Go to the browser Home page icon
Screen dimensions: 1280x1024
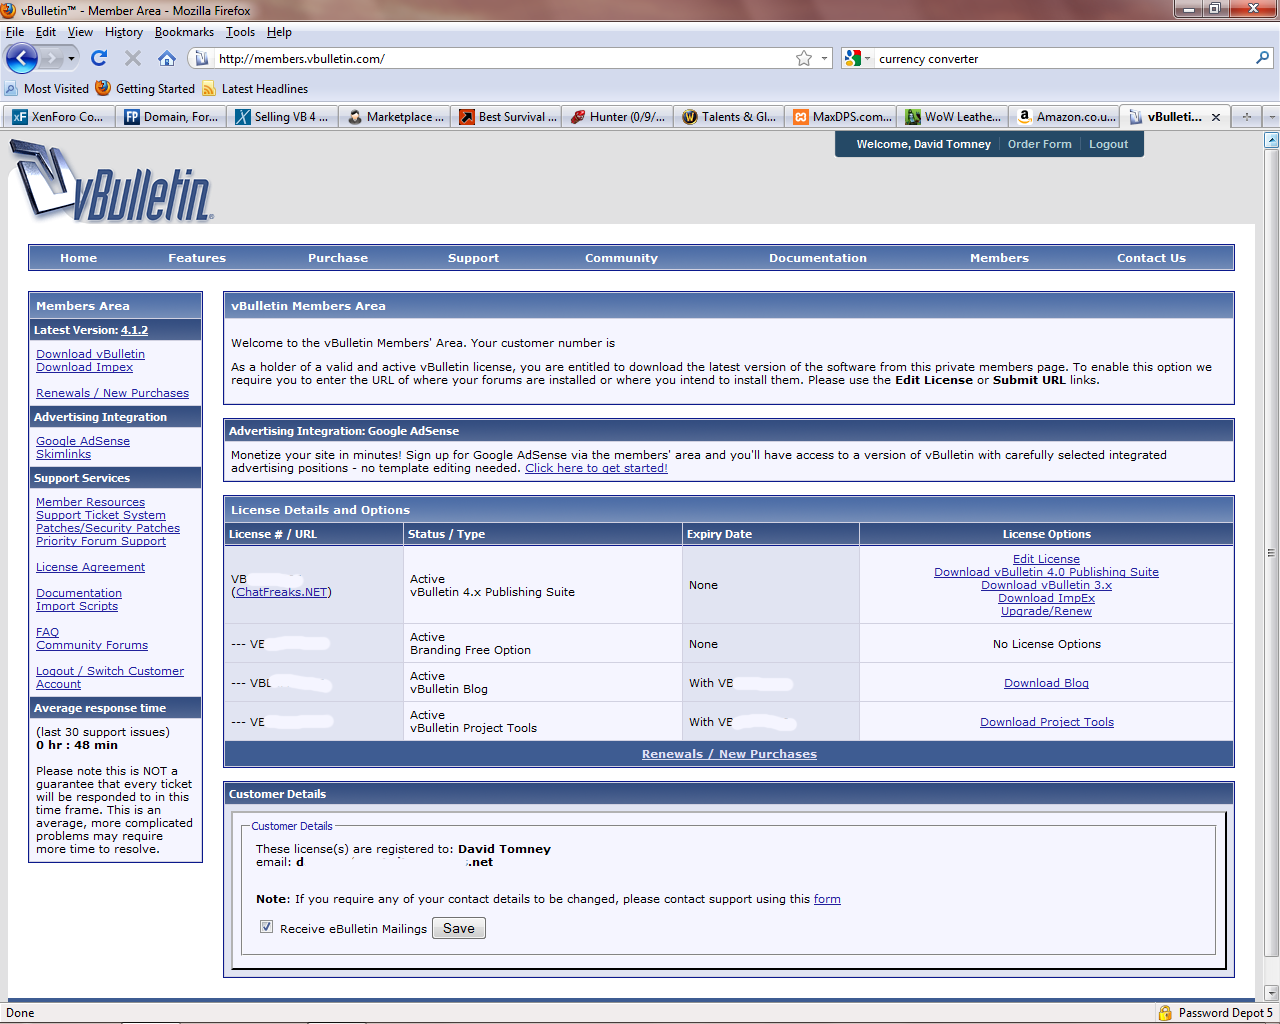point(167,58)
